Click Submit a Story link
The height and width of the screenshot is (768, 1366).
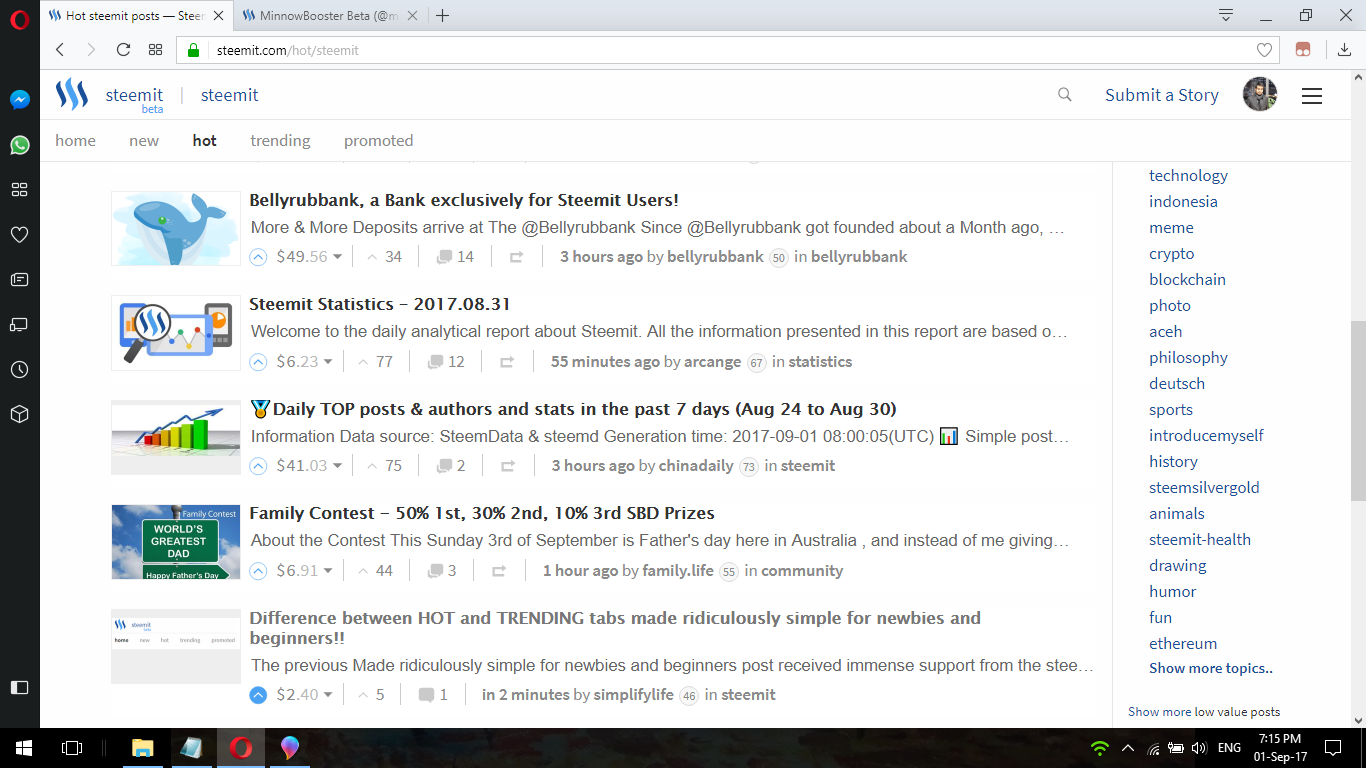1162,95
